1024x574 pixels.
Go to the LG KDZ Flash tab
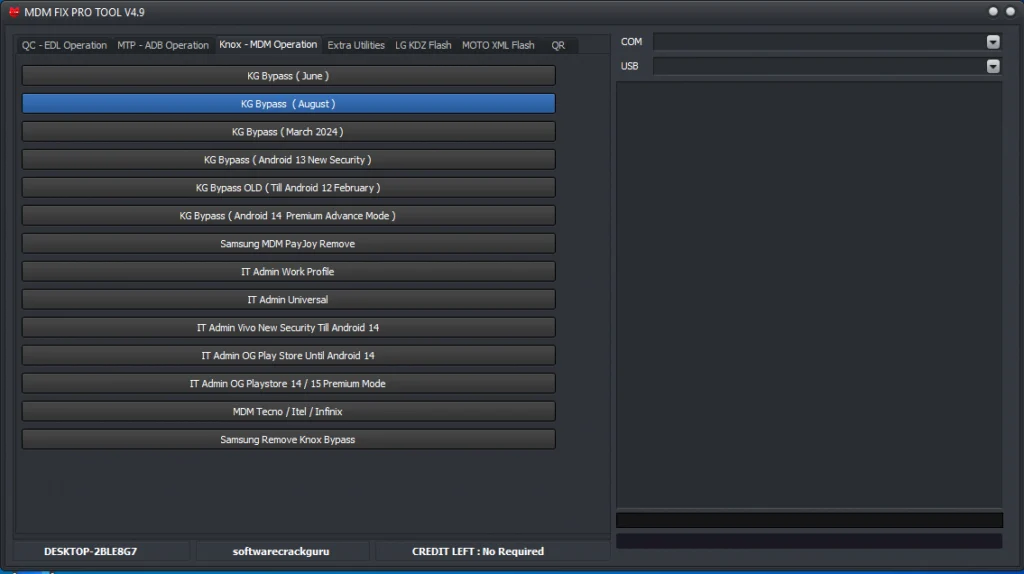(423, 45)
